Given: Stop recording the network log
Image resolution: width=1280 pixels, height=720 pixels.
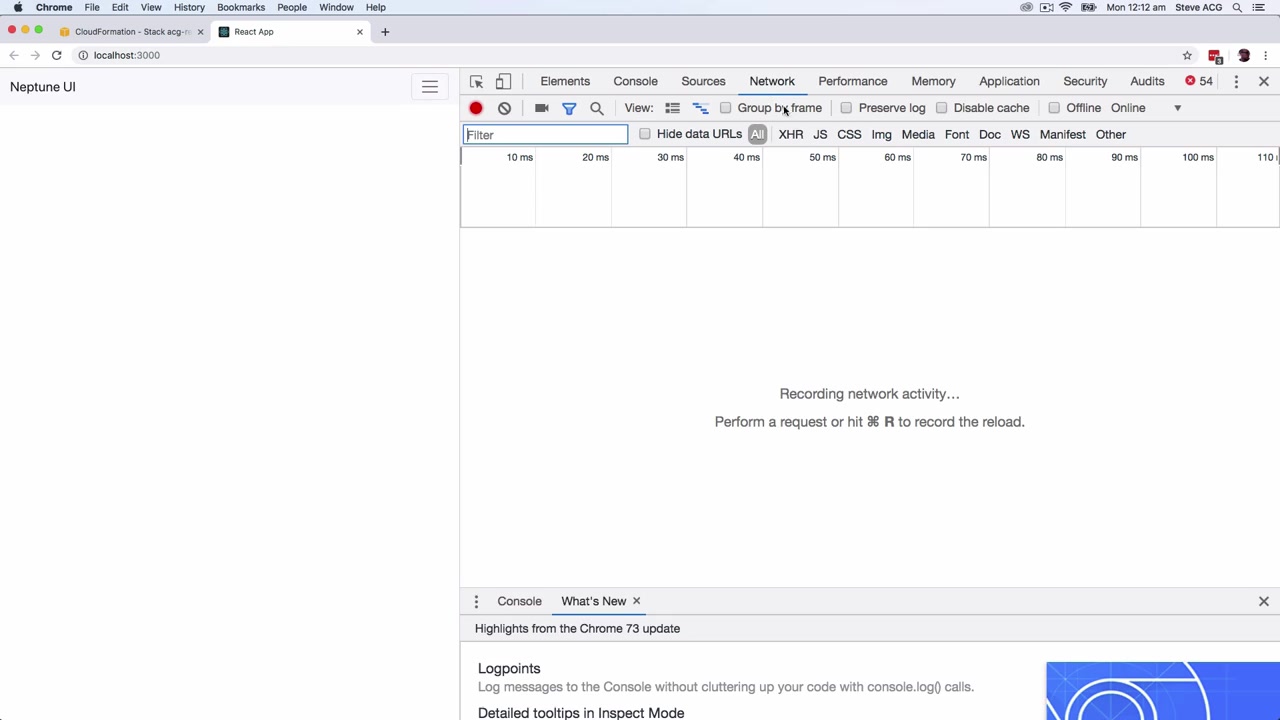Looking at the screenshot, I should click(476, 108).
